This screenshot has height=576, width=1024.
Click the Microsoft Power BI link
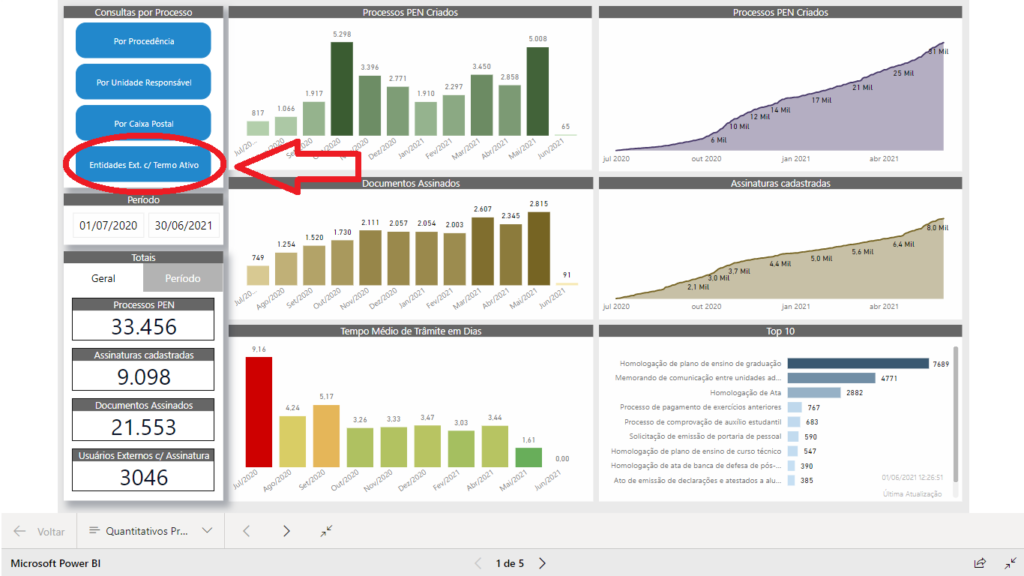pos(56,563)
